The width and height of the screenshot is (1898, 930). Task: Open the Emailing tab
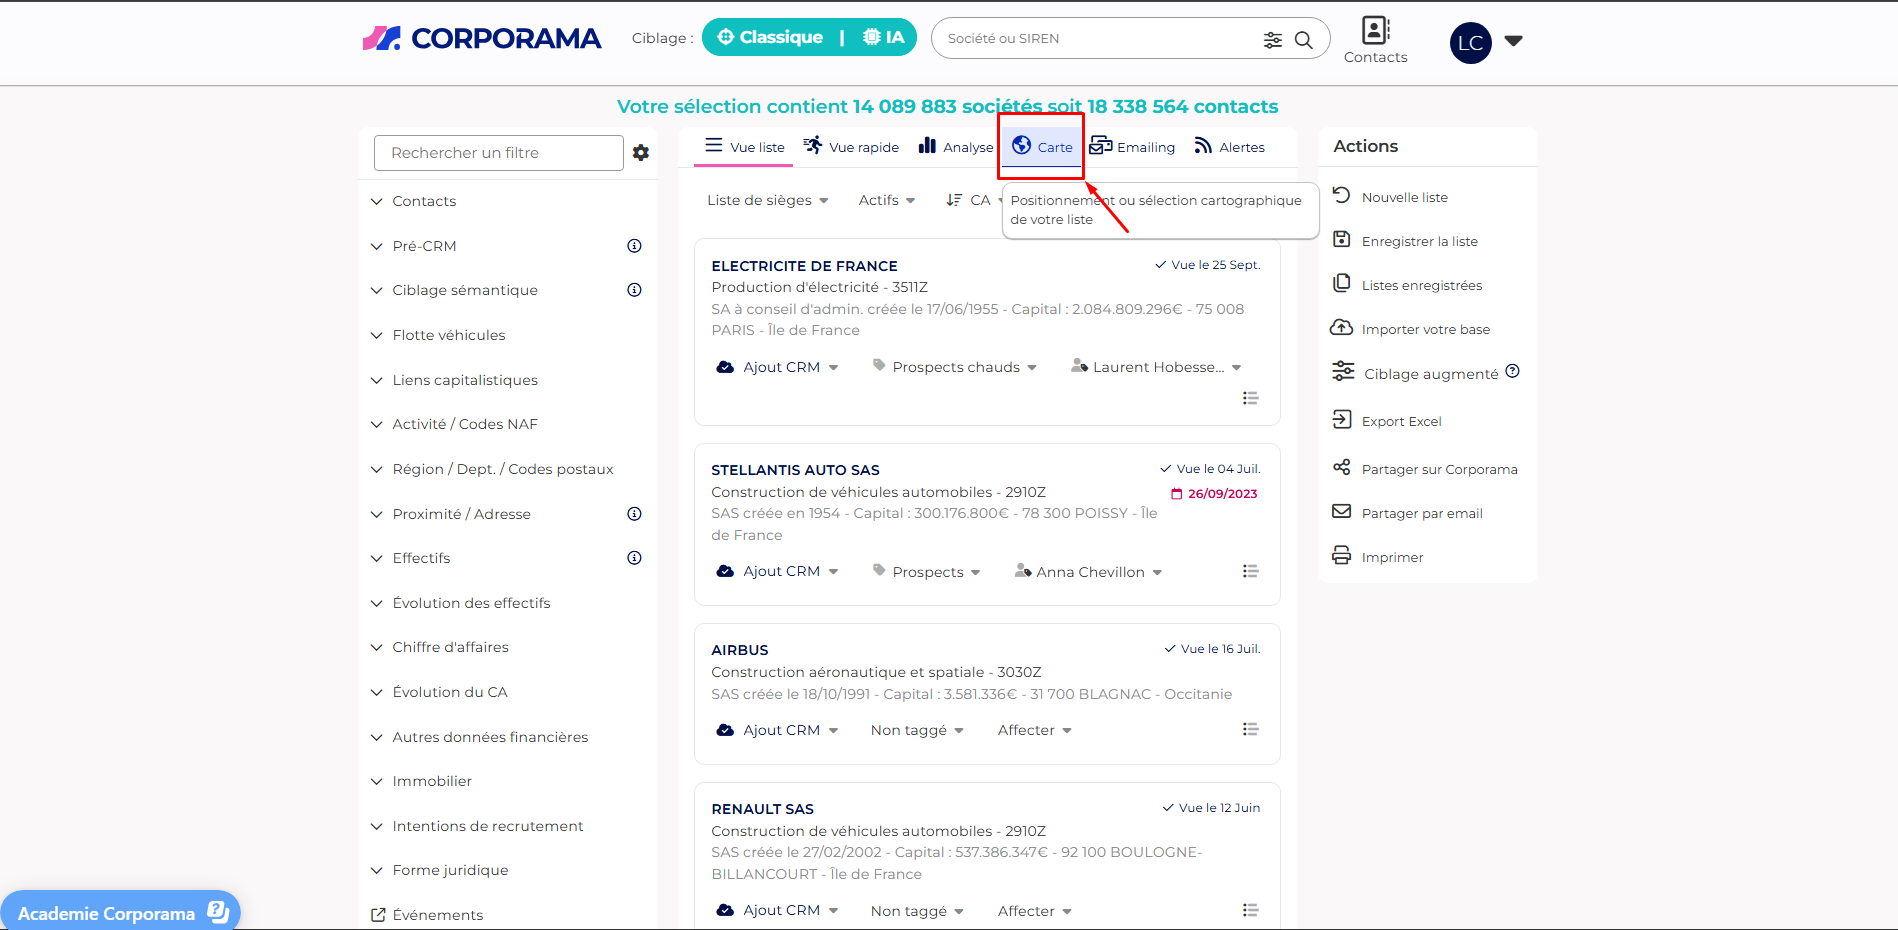(x=1132, y=147)
